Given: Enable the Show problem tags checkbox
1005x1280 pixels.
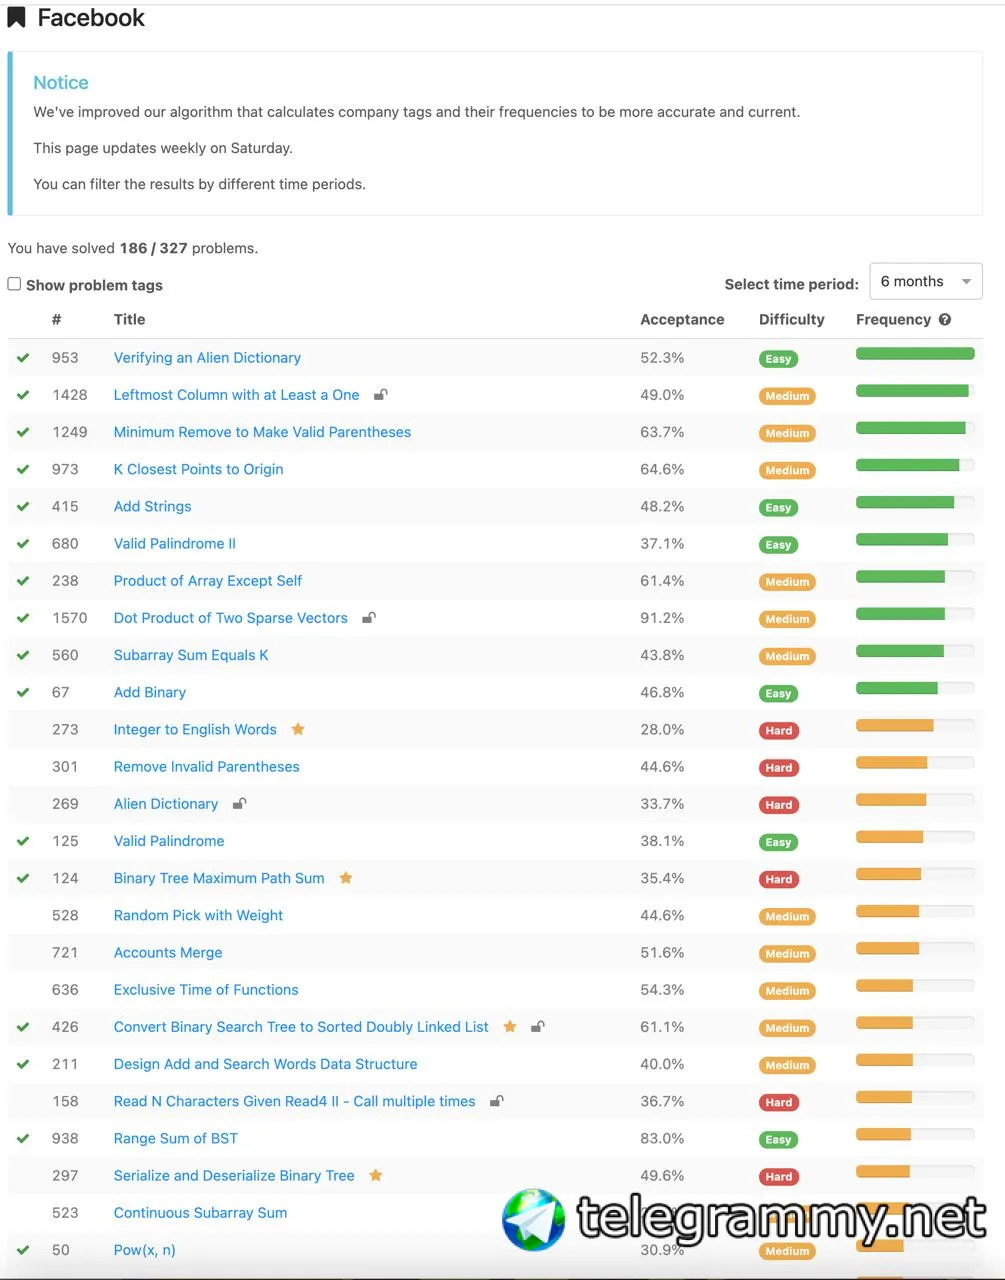Looking at the screenshot, I should tap(14, 284).
